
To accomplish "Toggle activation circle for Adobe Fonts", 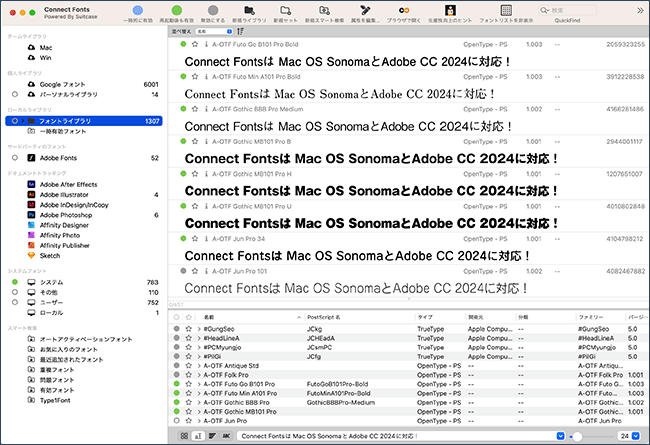I will click(x=15, y=158).
